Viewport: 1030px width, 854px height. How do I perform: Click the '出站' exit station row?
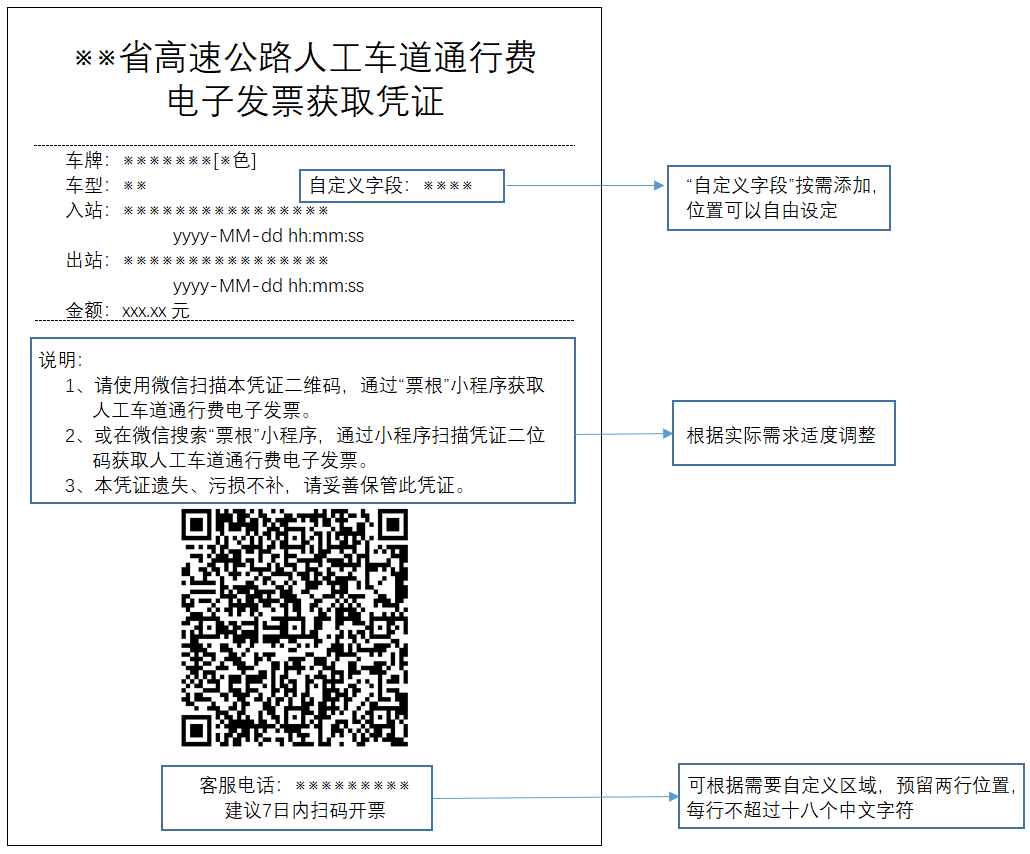(x=197, y=261)
